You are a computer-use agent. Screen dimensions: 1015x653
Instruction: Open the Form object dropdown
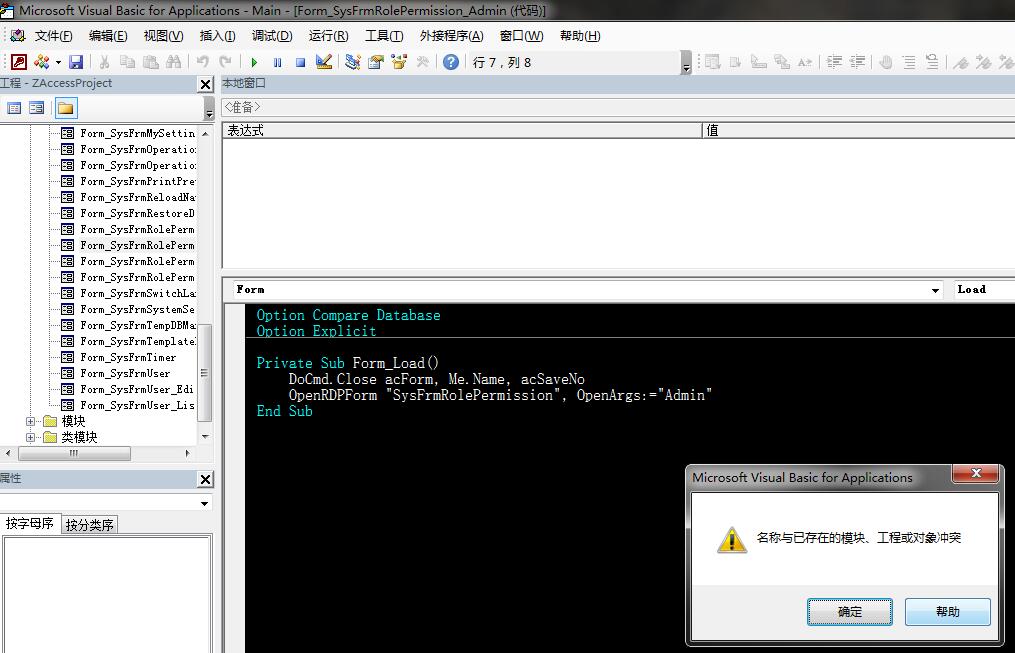tap(935, 290)
